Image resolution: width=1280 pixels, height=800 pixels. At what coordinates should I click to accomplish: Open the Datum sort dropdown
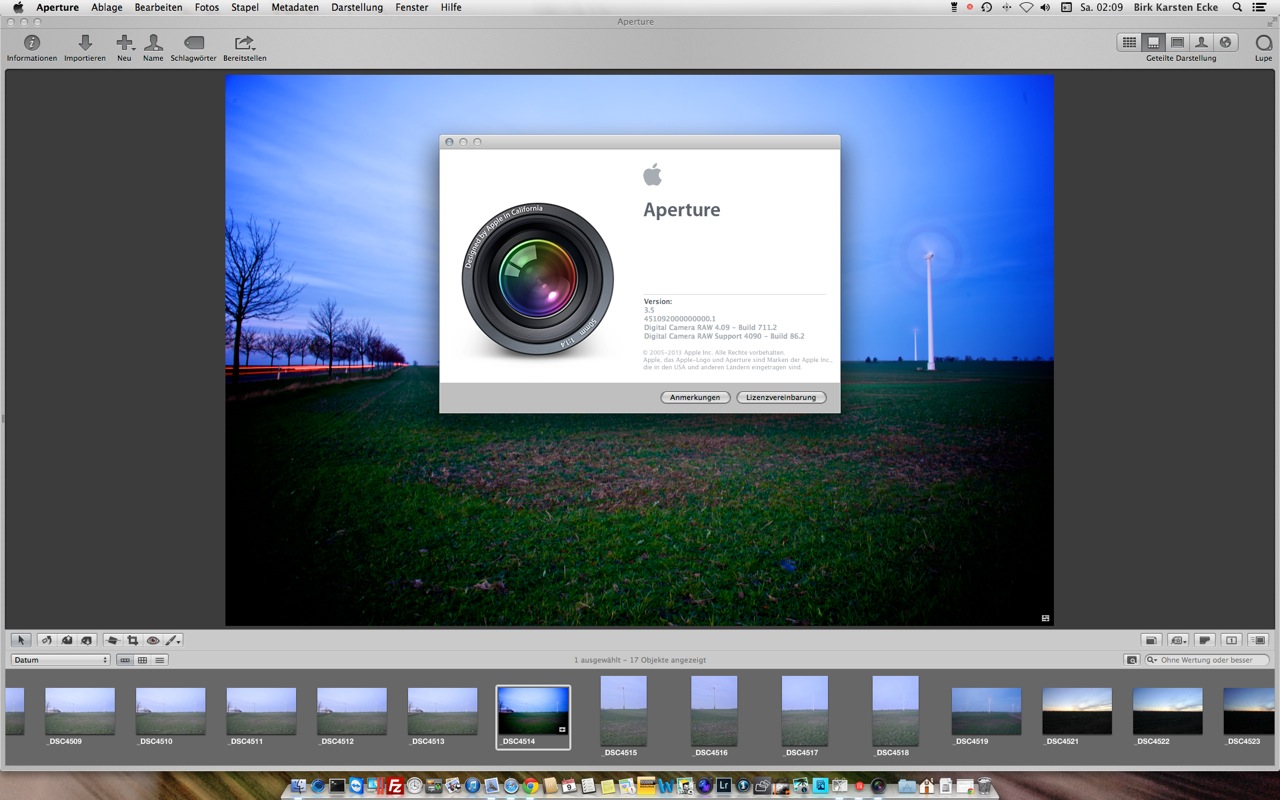[61, 660]
